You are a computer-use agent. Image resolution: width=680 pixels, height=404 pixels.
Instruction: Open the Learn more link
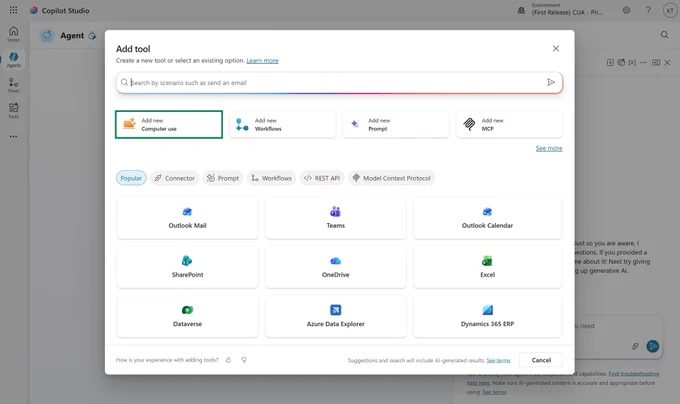[262, 61]
